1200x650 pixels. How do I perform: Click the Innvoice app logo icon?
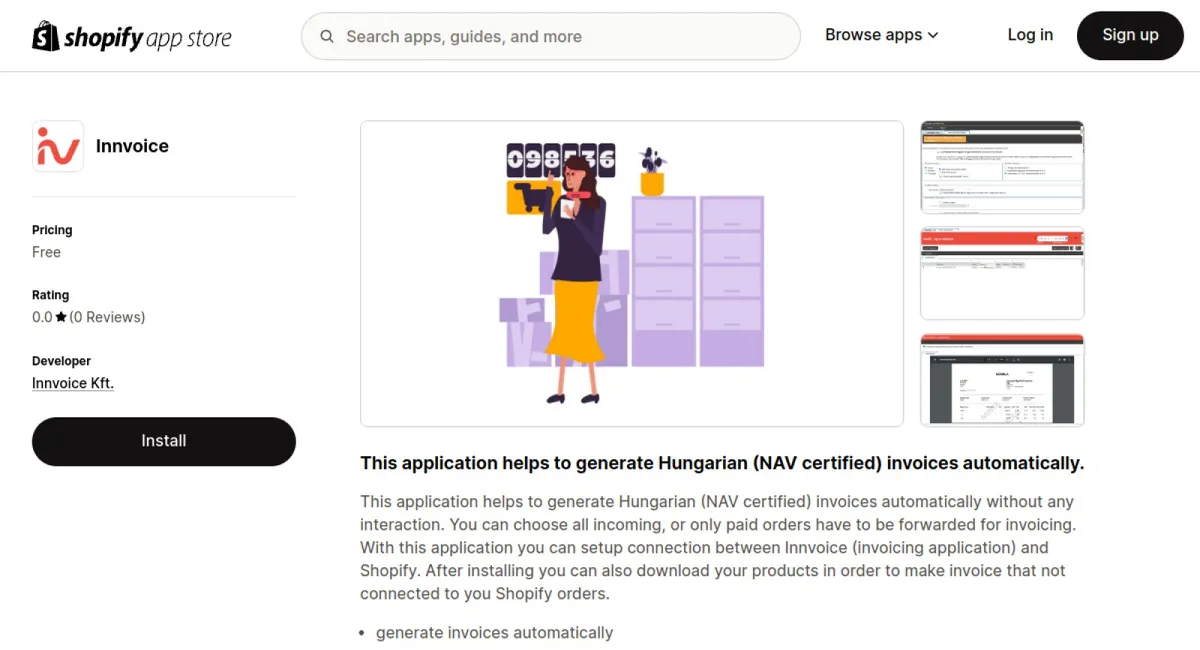58,146
